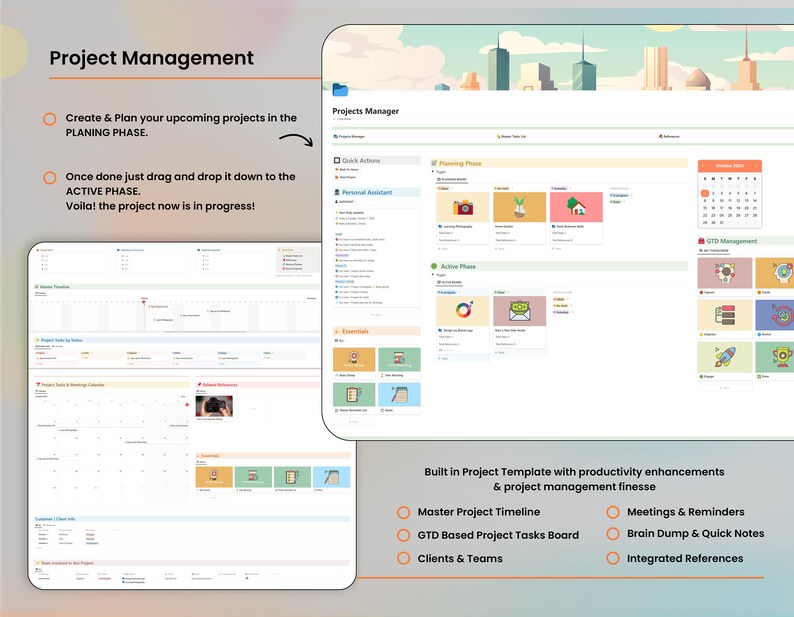Click the blue folder page icon

point(340,90)
